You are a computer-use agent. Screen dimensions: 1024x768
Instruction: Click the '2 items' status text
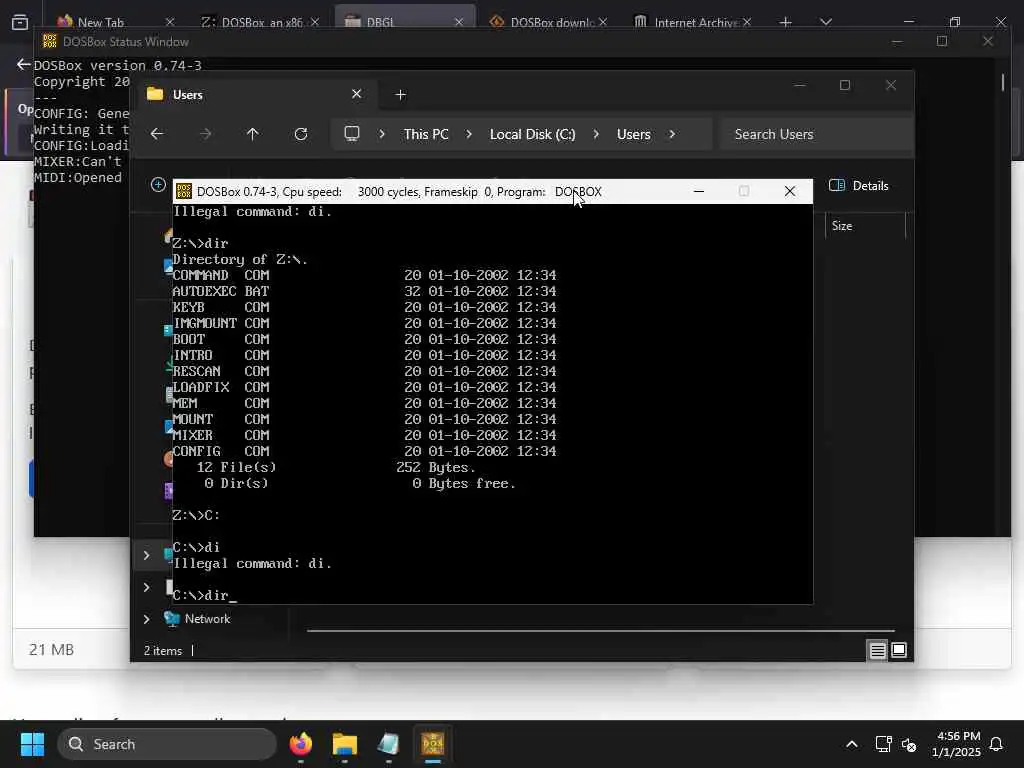[163, 650]
